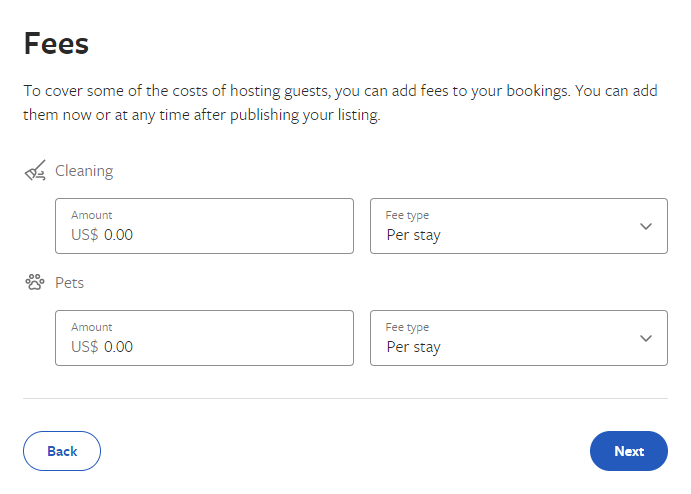Click the Cleaning broom icon
Screen dimensions: 691x494
click(35, 171)
